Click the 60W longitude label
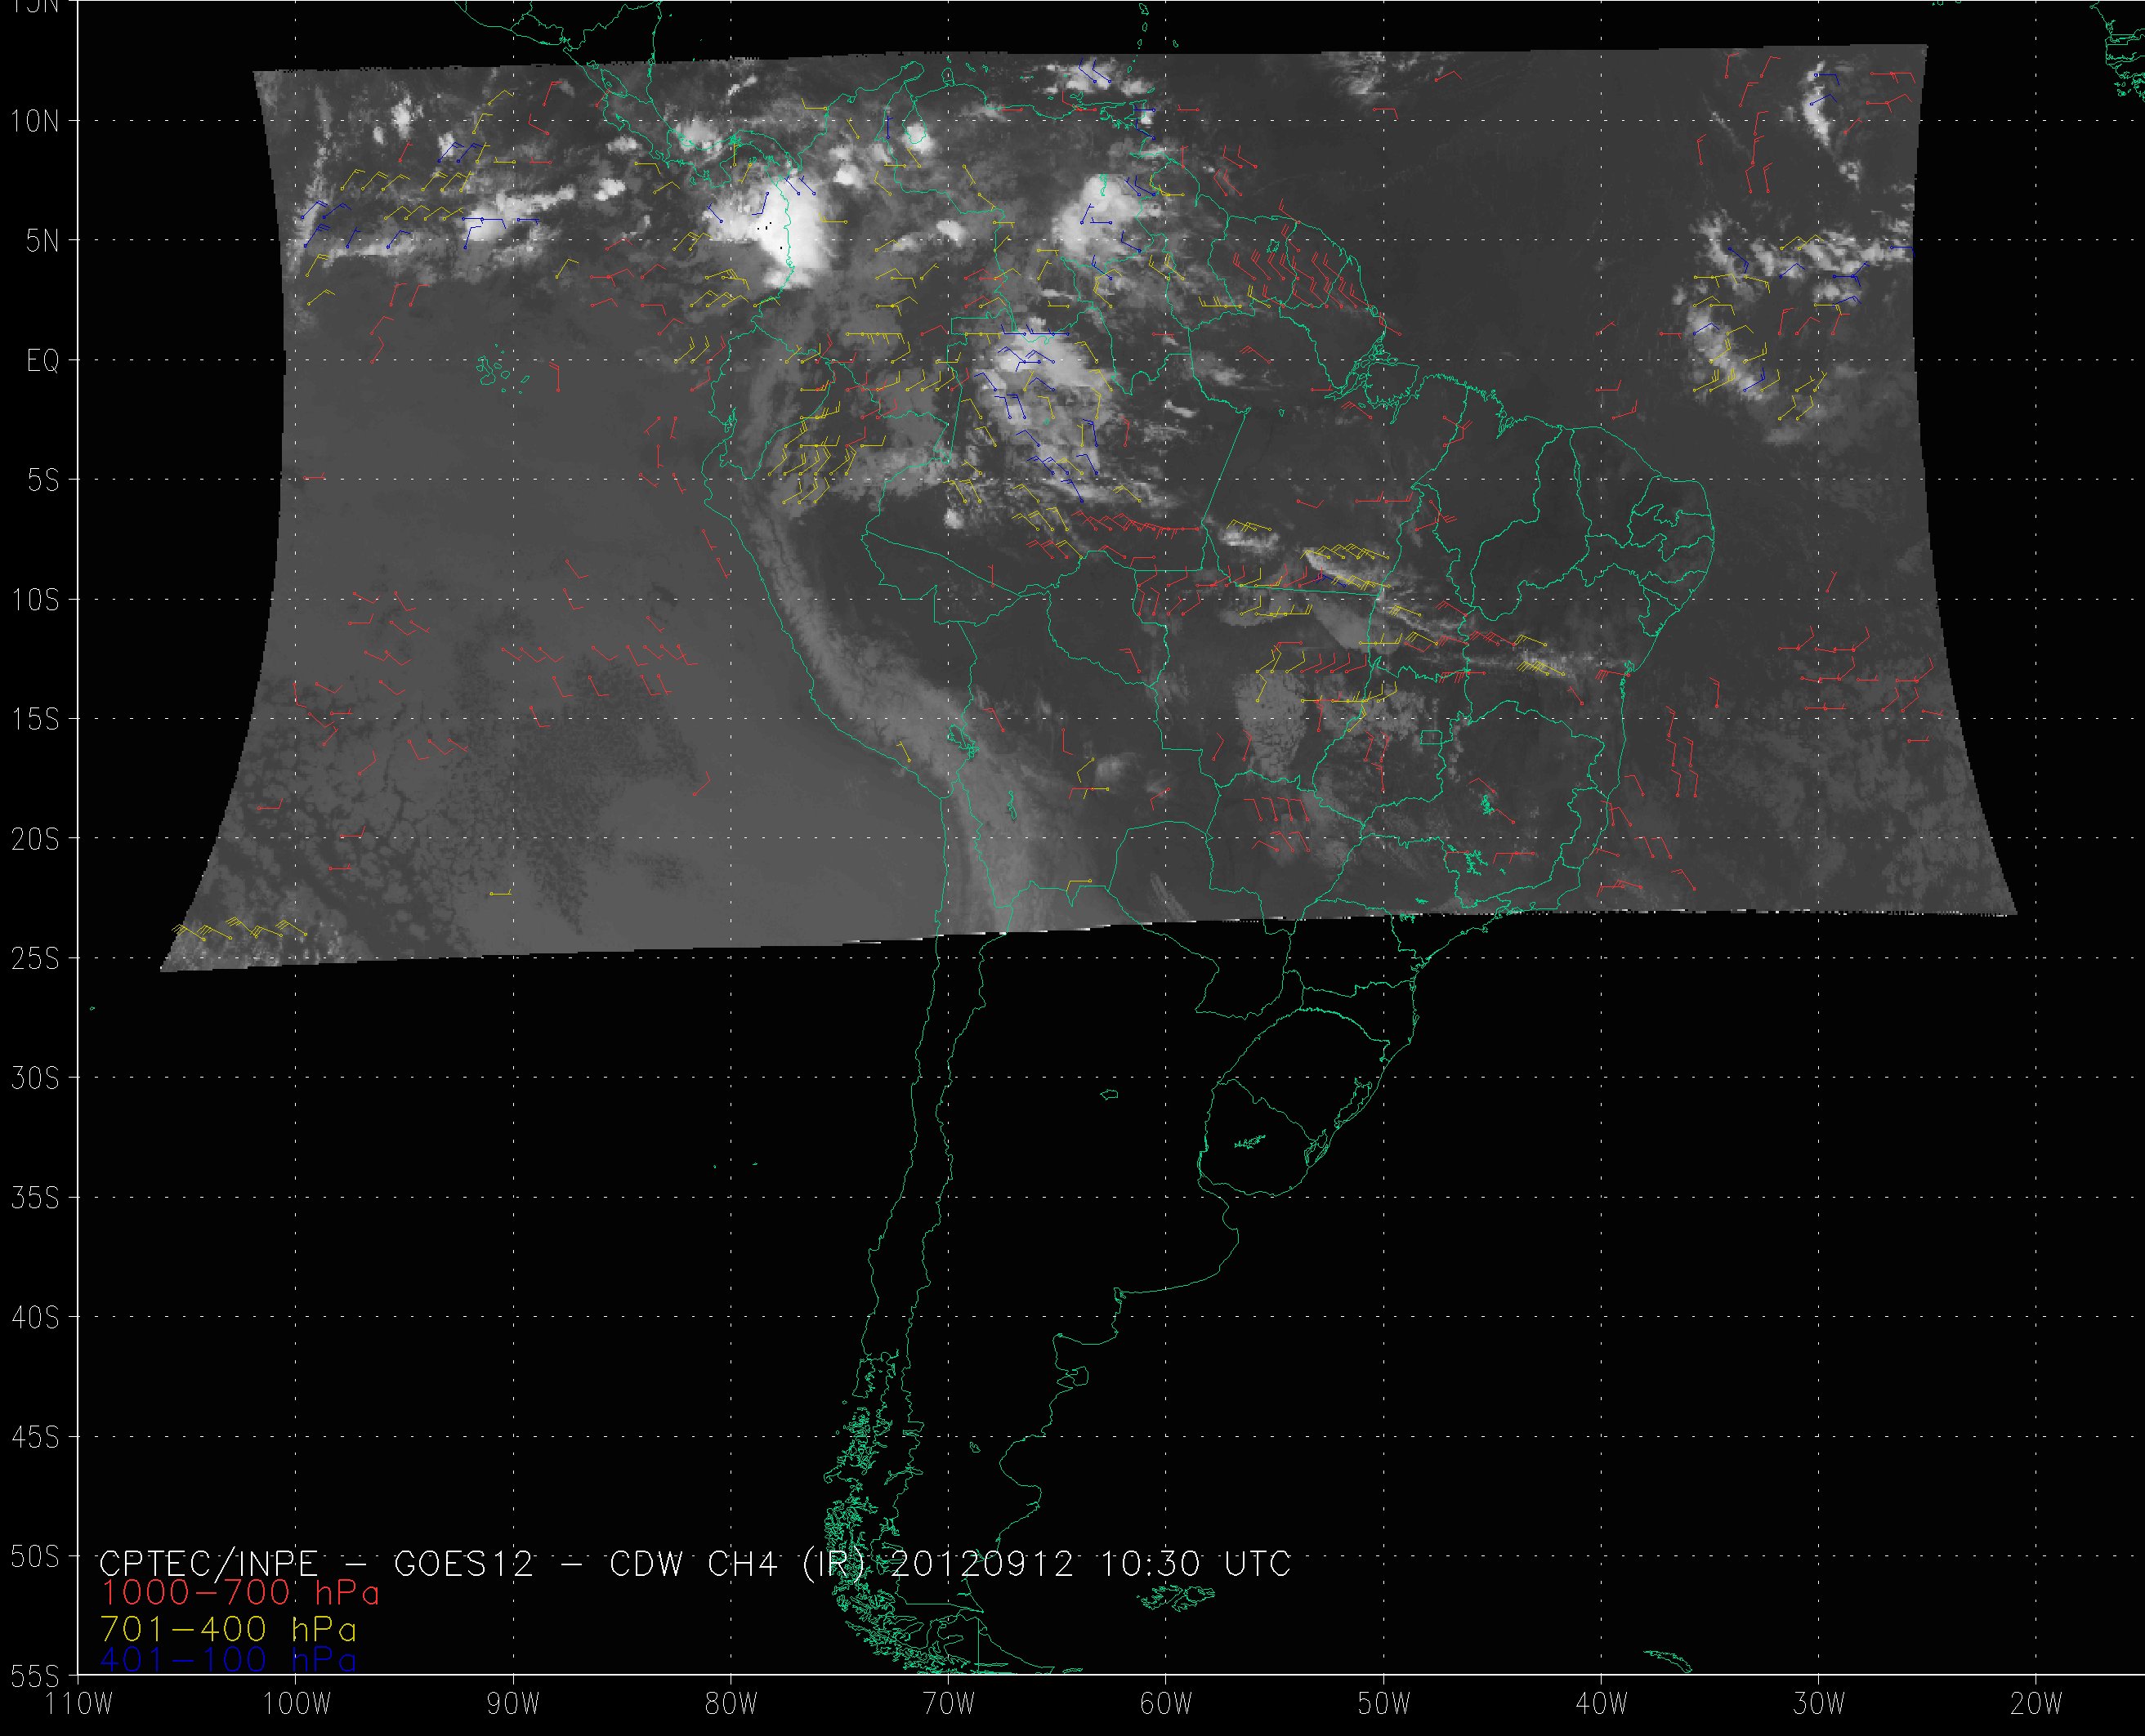The width and height of the screenshot is (2145, 1736). (x=1166, y=1704)
